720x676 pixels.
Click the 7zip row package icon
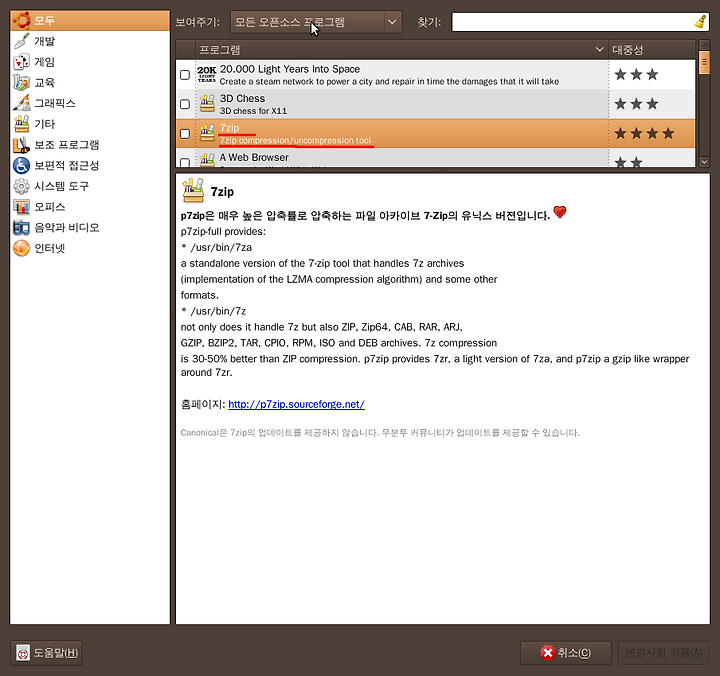(x=207, y=133)
